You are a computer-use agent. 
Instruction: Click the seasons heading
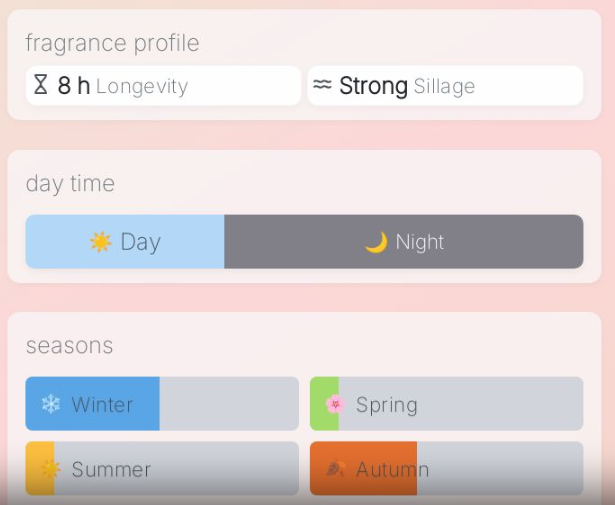coord(69,345)
